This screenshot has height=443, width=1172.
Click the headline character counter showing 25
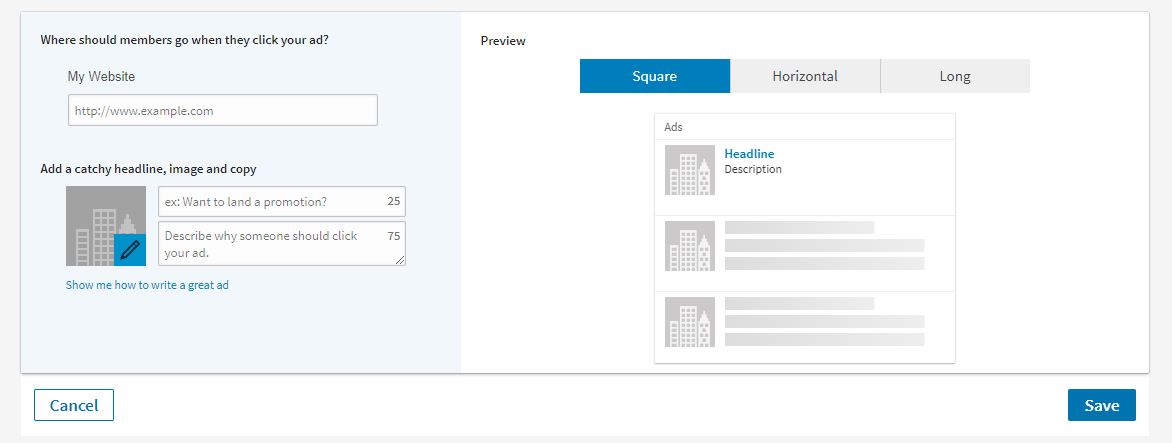pyautogui.click(x=394, y=202)
